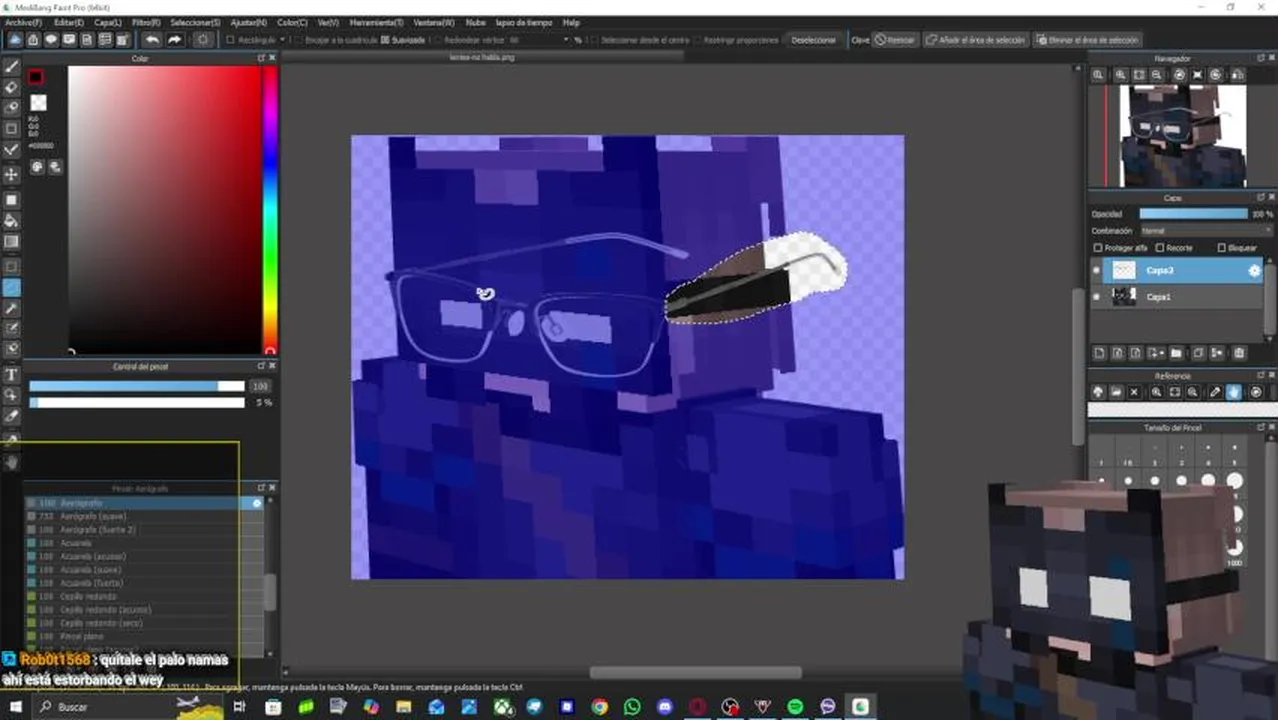Zoom out in the Navegador panel
The height and width of the screenshot is (720, 1278).
tap(1158, 75)
